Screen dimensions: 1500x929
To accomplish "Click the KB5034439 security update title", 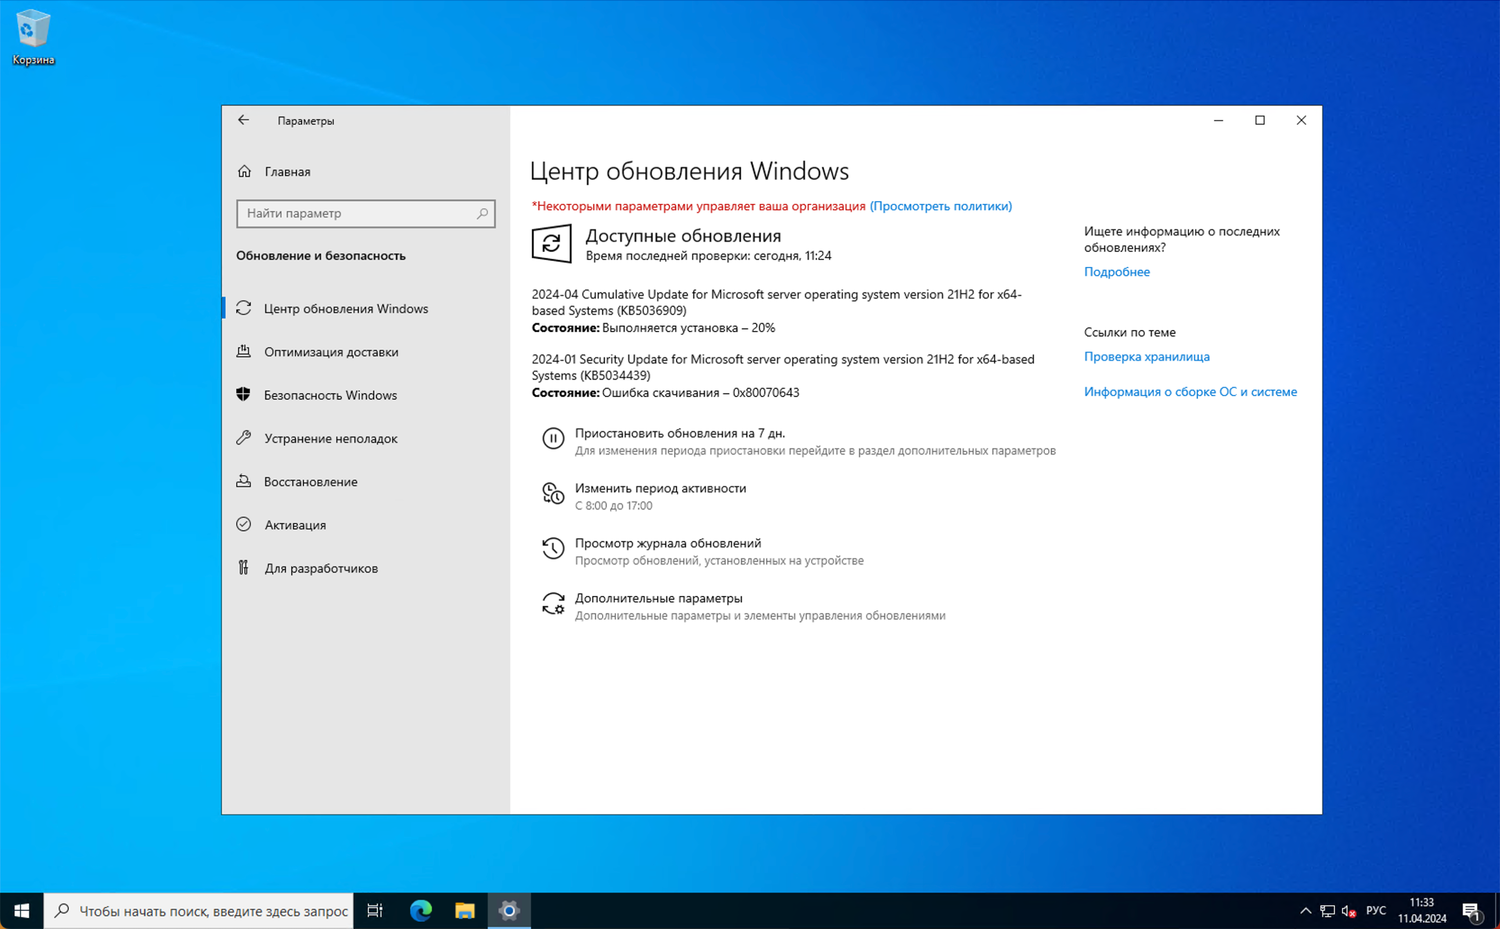I will (783, 367).
